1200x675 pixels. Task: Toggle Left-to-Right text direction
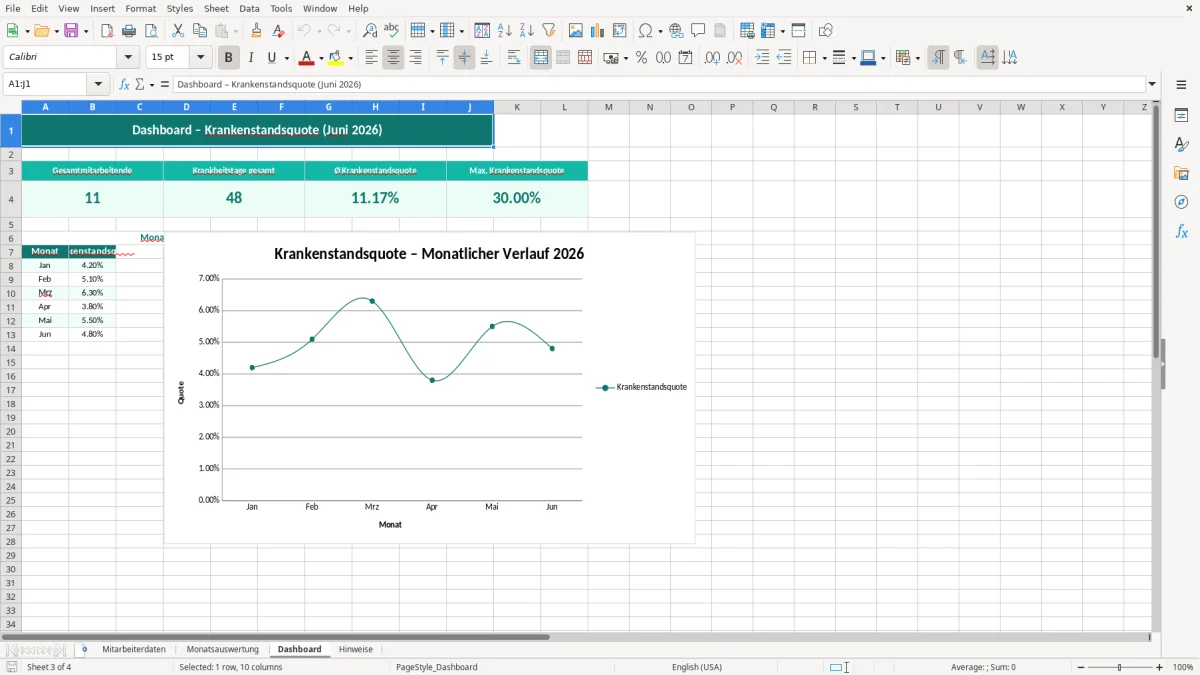[938, 58]
